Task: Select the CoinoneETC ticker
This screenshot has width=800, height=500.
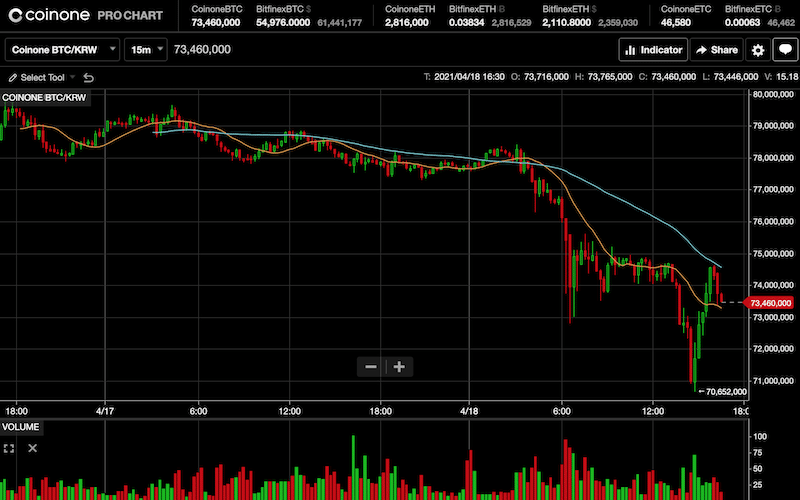Action: [686, 16]
